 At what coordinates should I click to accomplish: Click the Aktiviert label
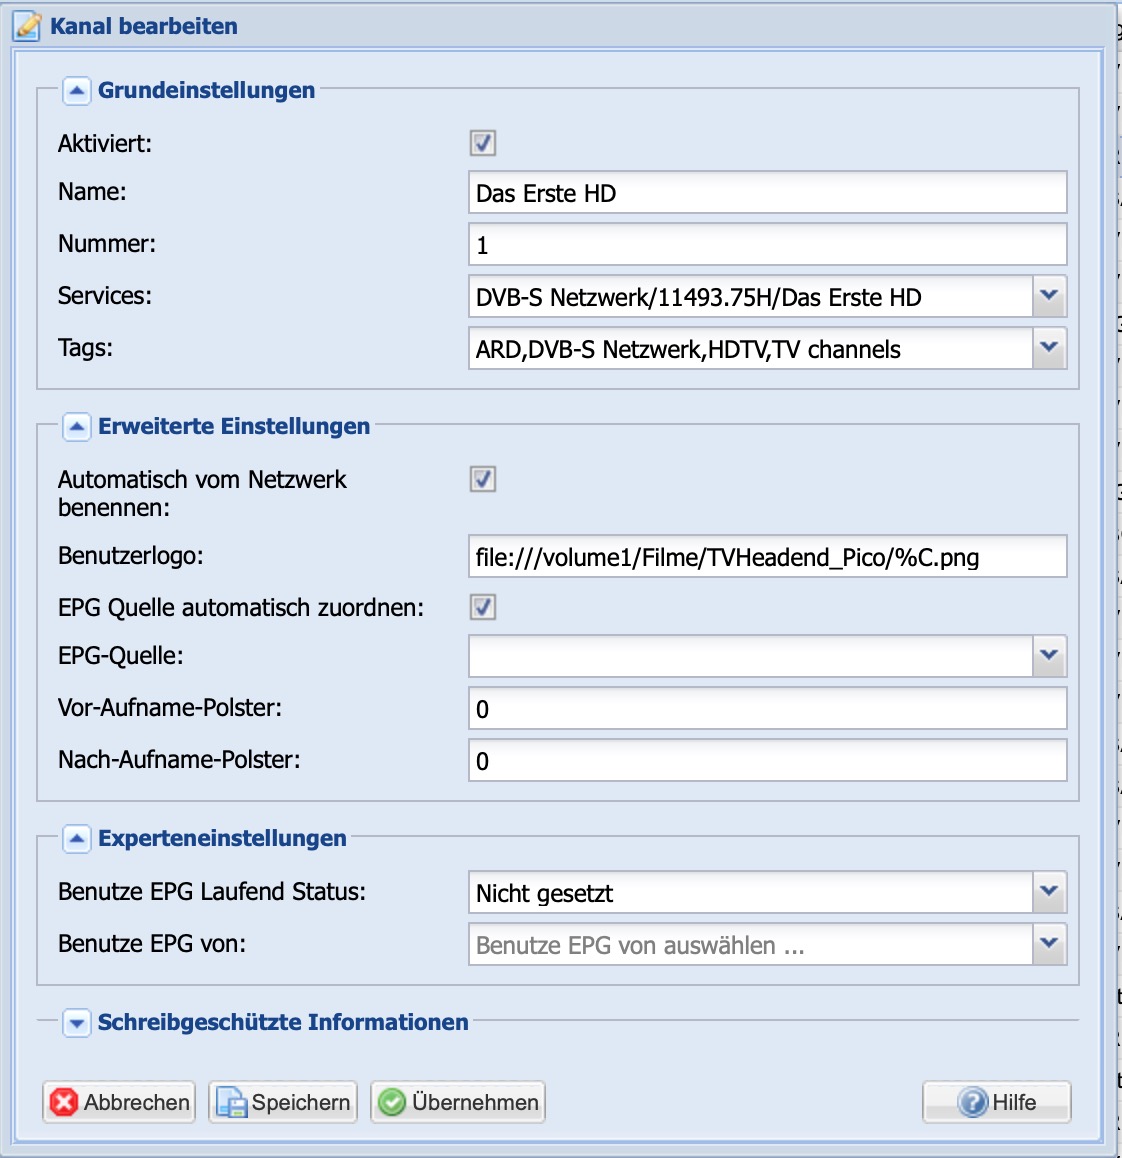point(105,143)
